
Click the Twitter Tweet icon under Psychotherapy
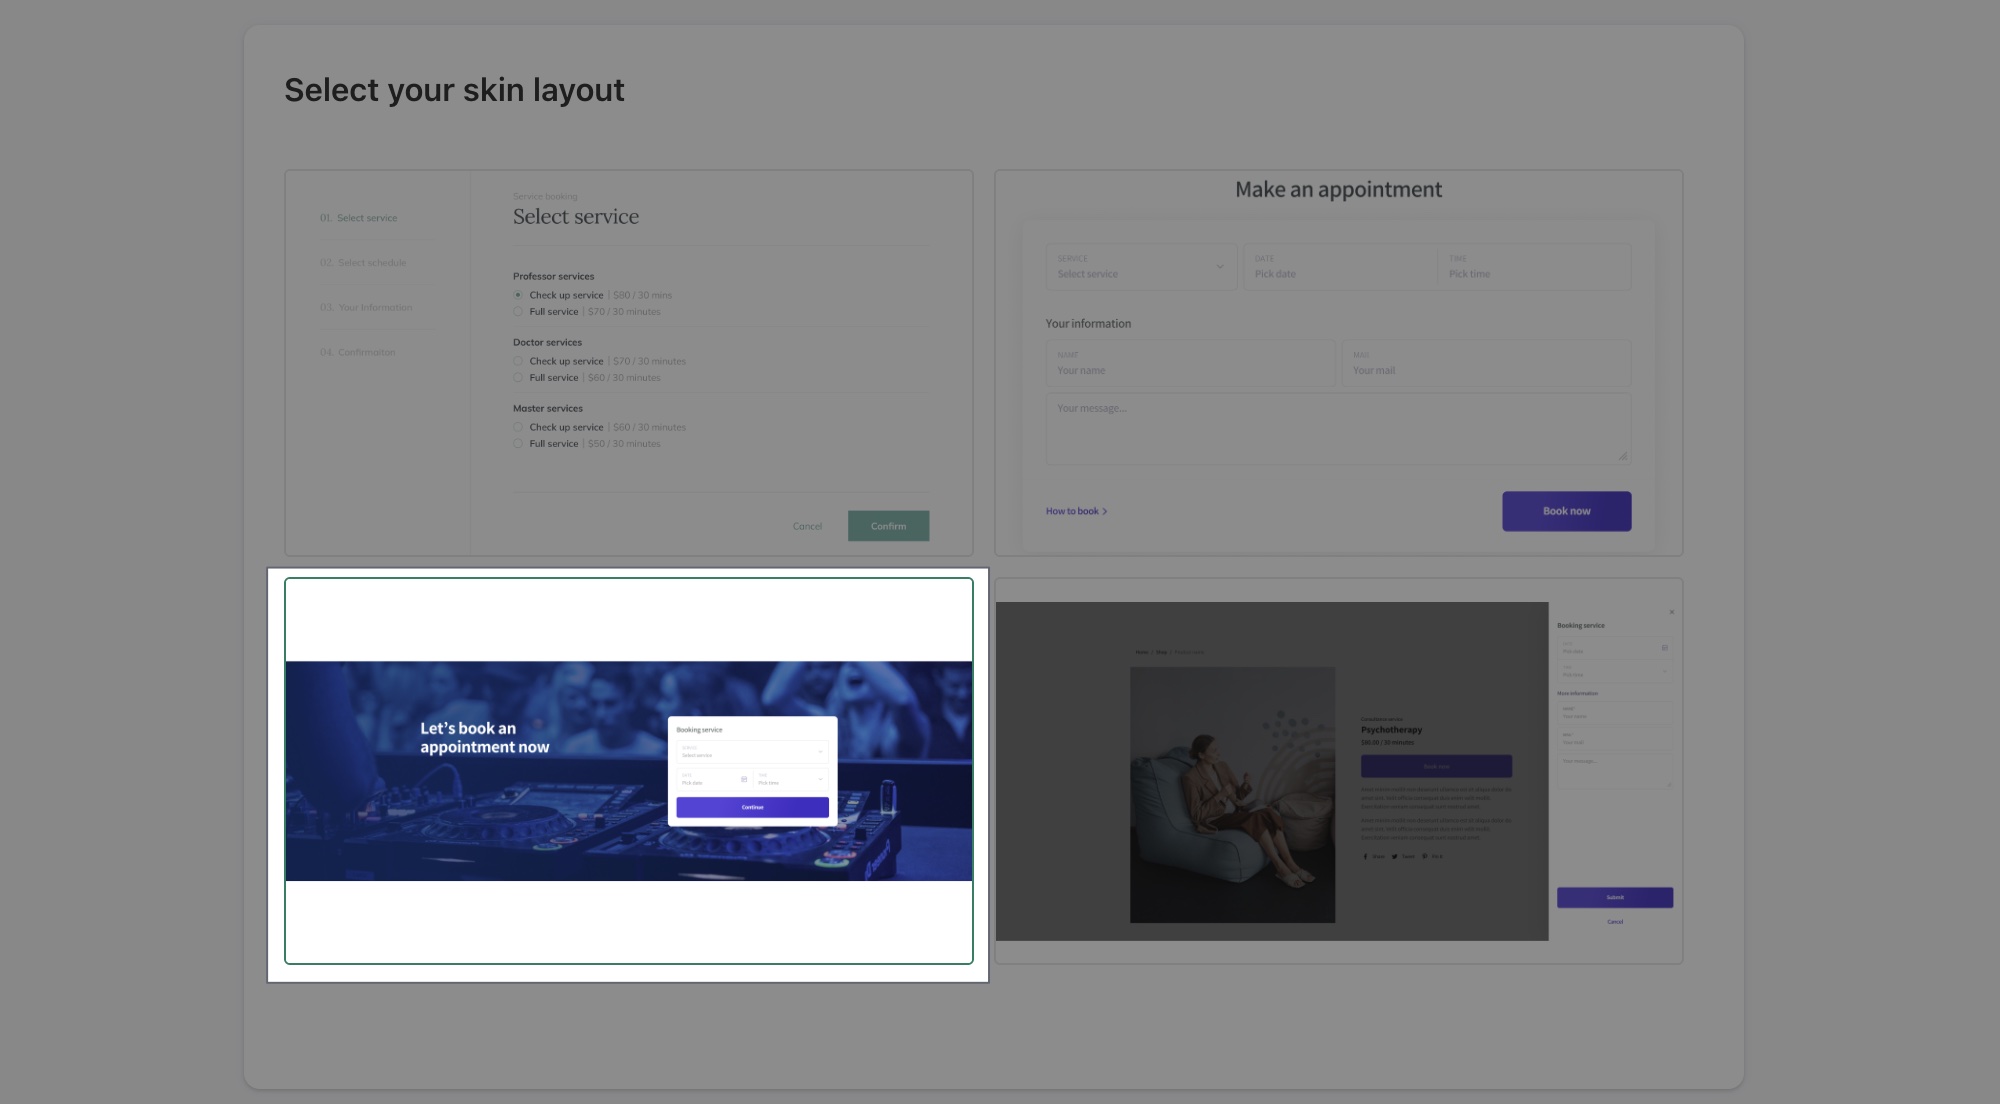[1394, 857]
